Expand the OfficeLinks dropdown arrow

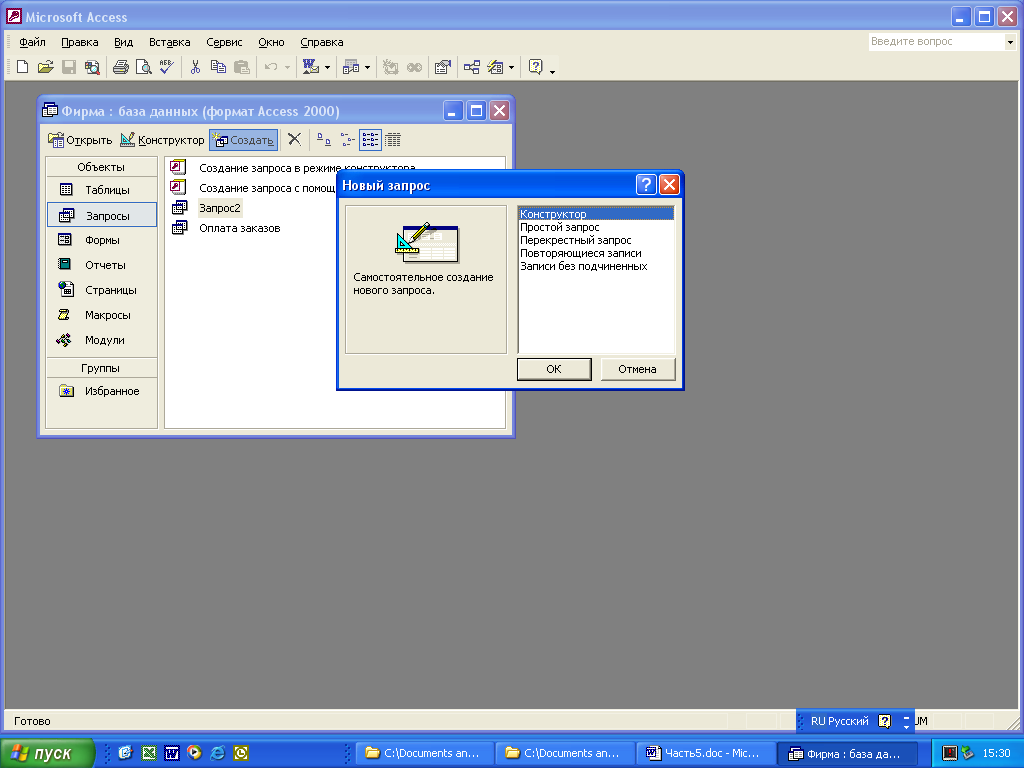pos(327,67)
